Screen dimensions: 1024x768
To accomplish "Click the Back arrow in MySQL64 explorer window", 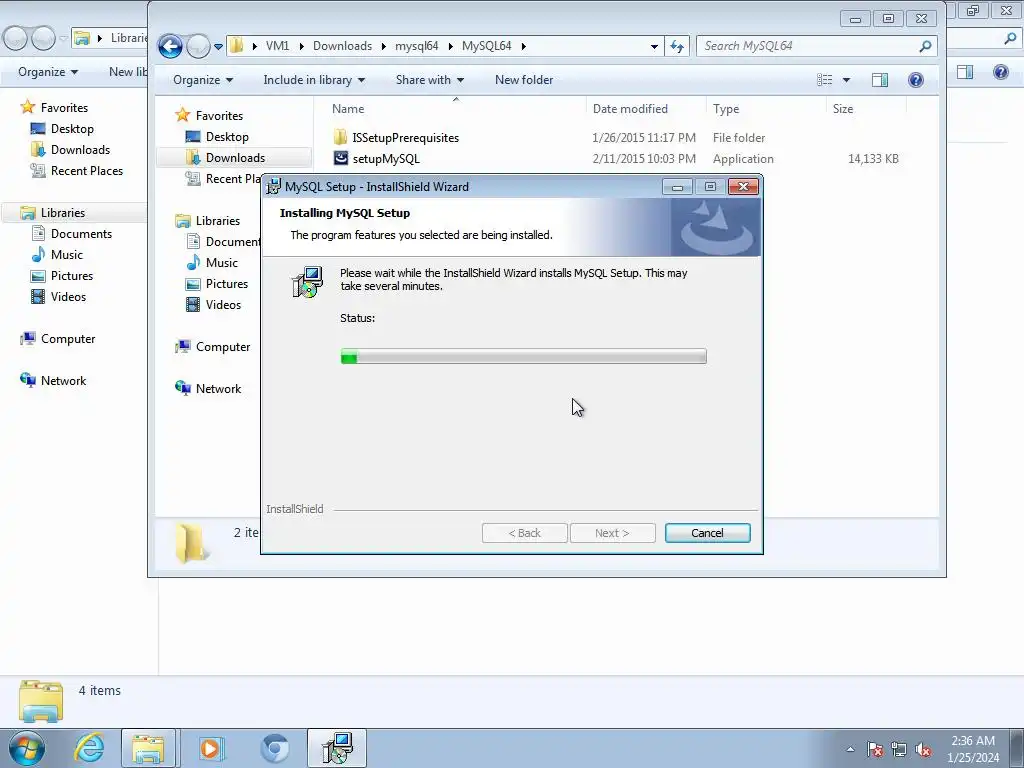I will 170,46.
